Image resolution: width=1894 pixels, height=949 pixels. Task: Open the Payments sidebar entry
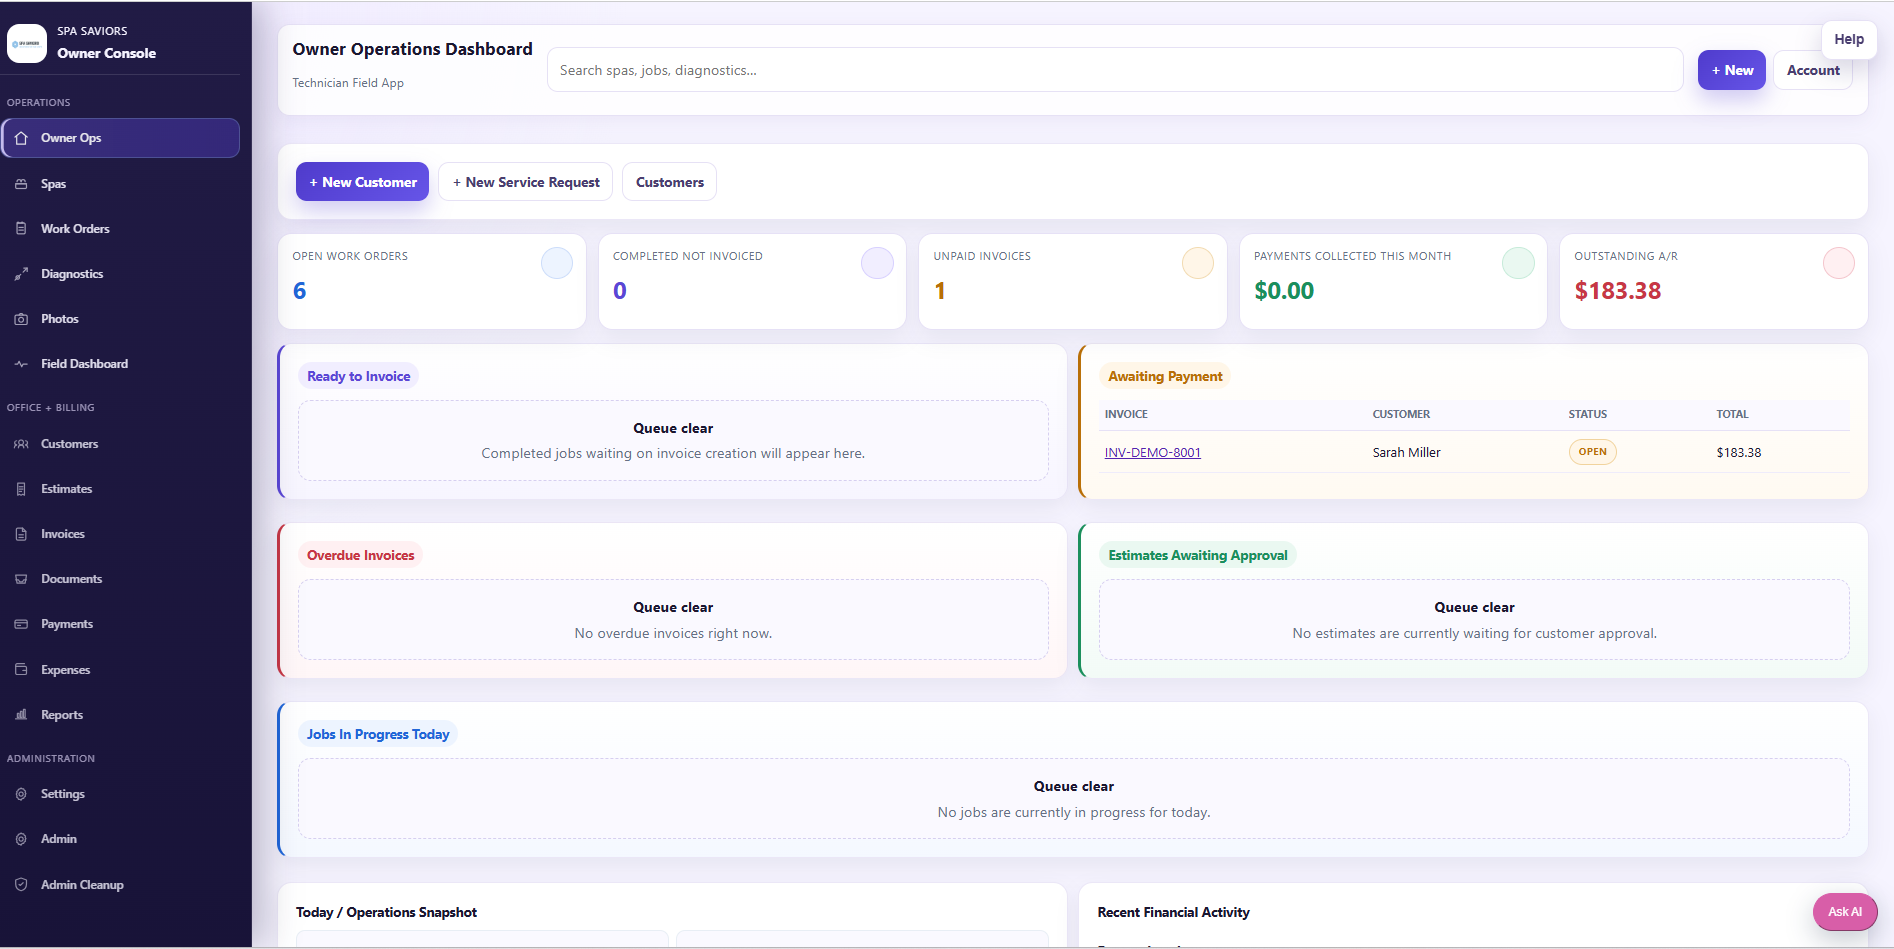(121, 624)
